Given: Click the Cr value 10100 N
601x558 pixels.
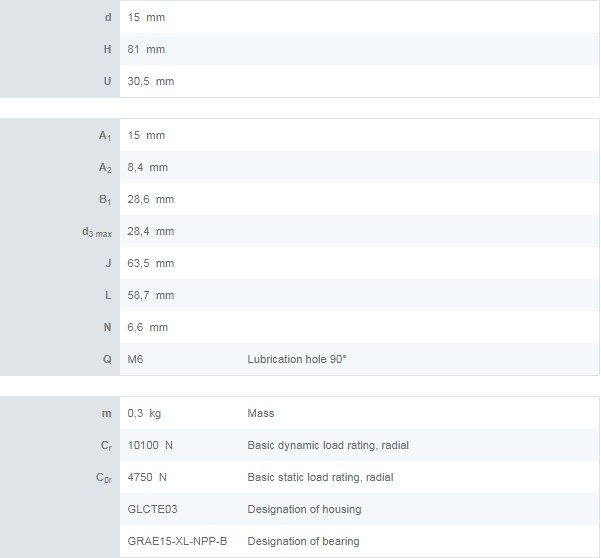Looking at the screenshot, I should (150, 445).
